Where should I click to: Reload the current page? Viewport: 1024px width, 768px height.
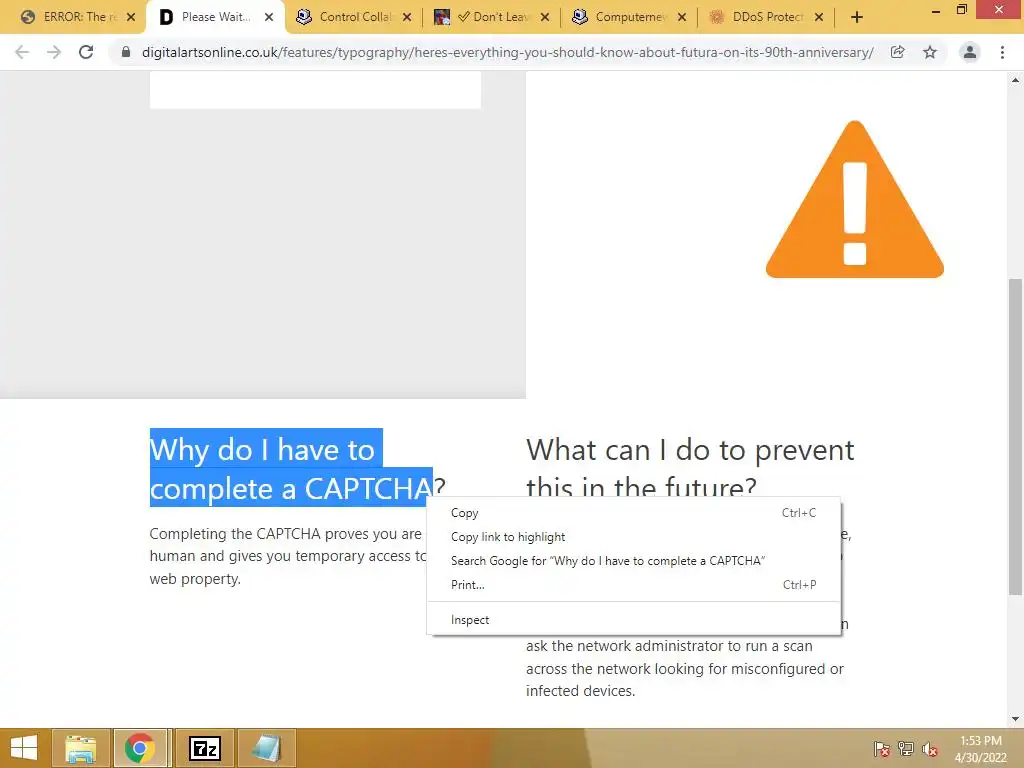[x=86, y=52]
